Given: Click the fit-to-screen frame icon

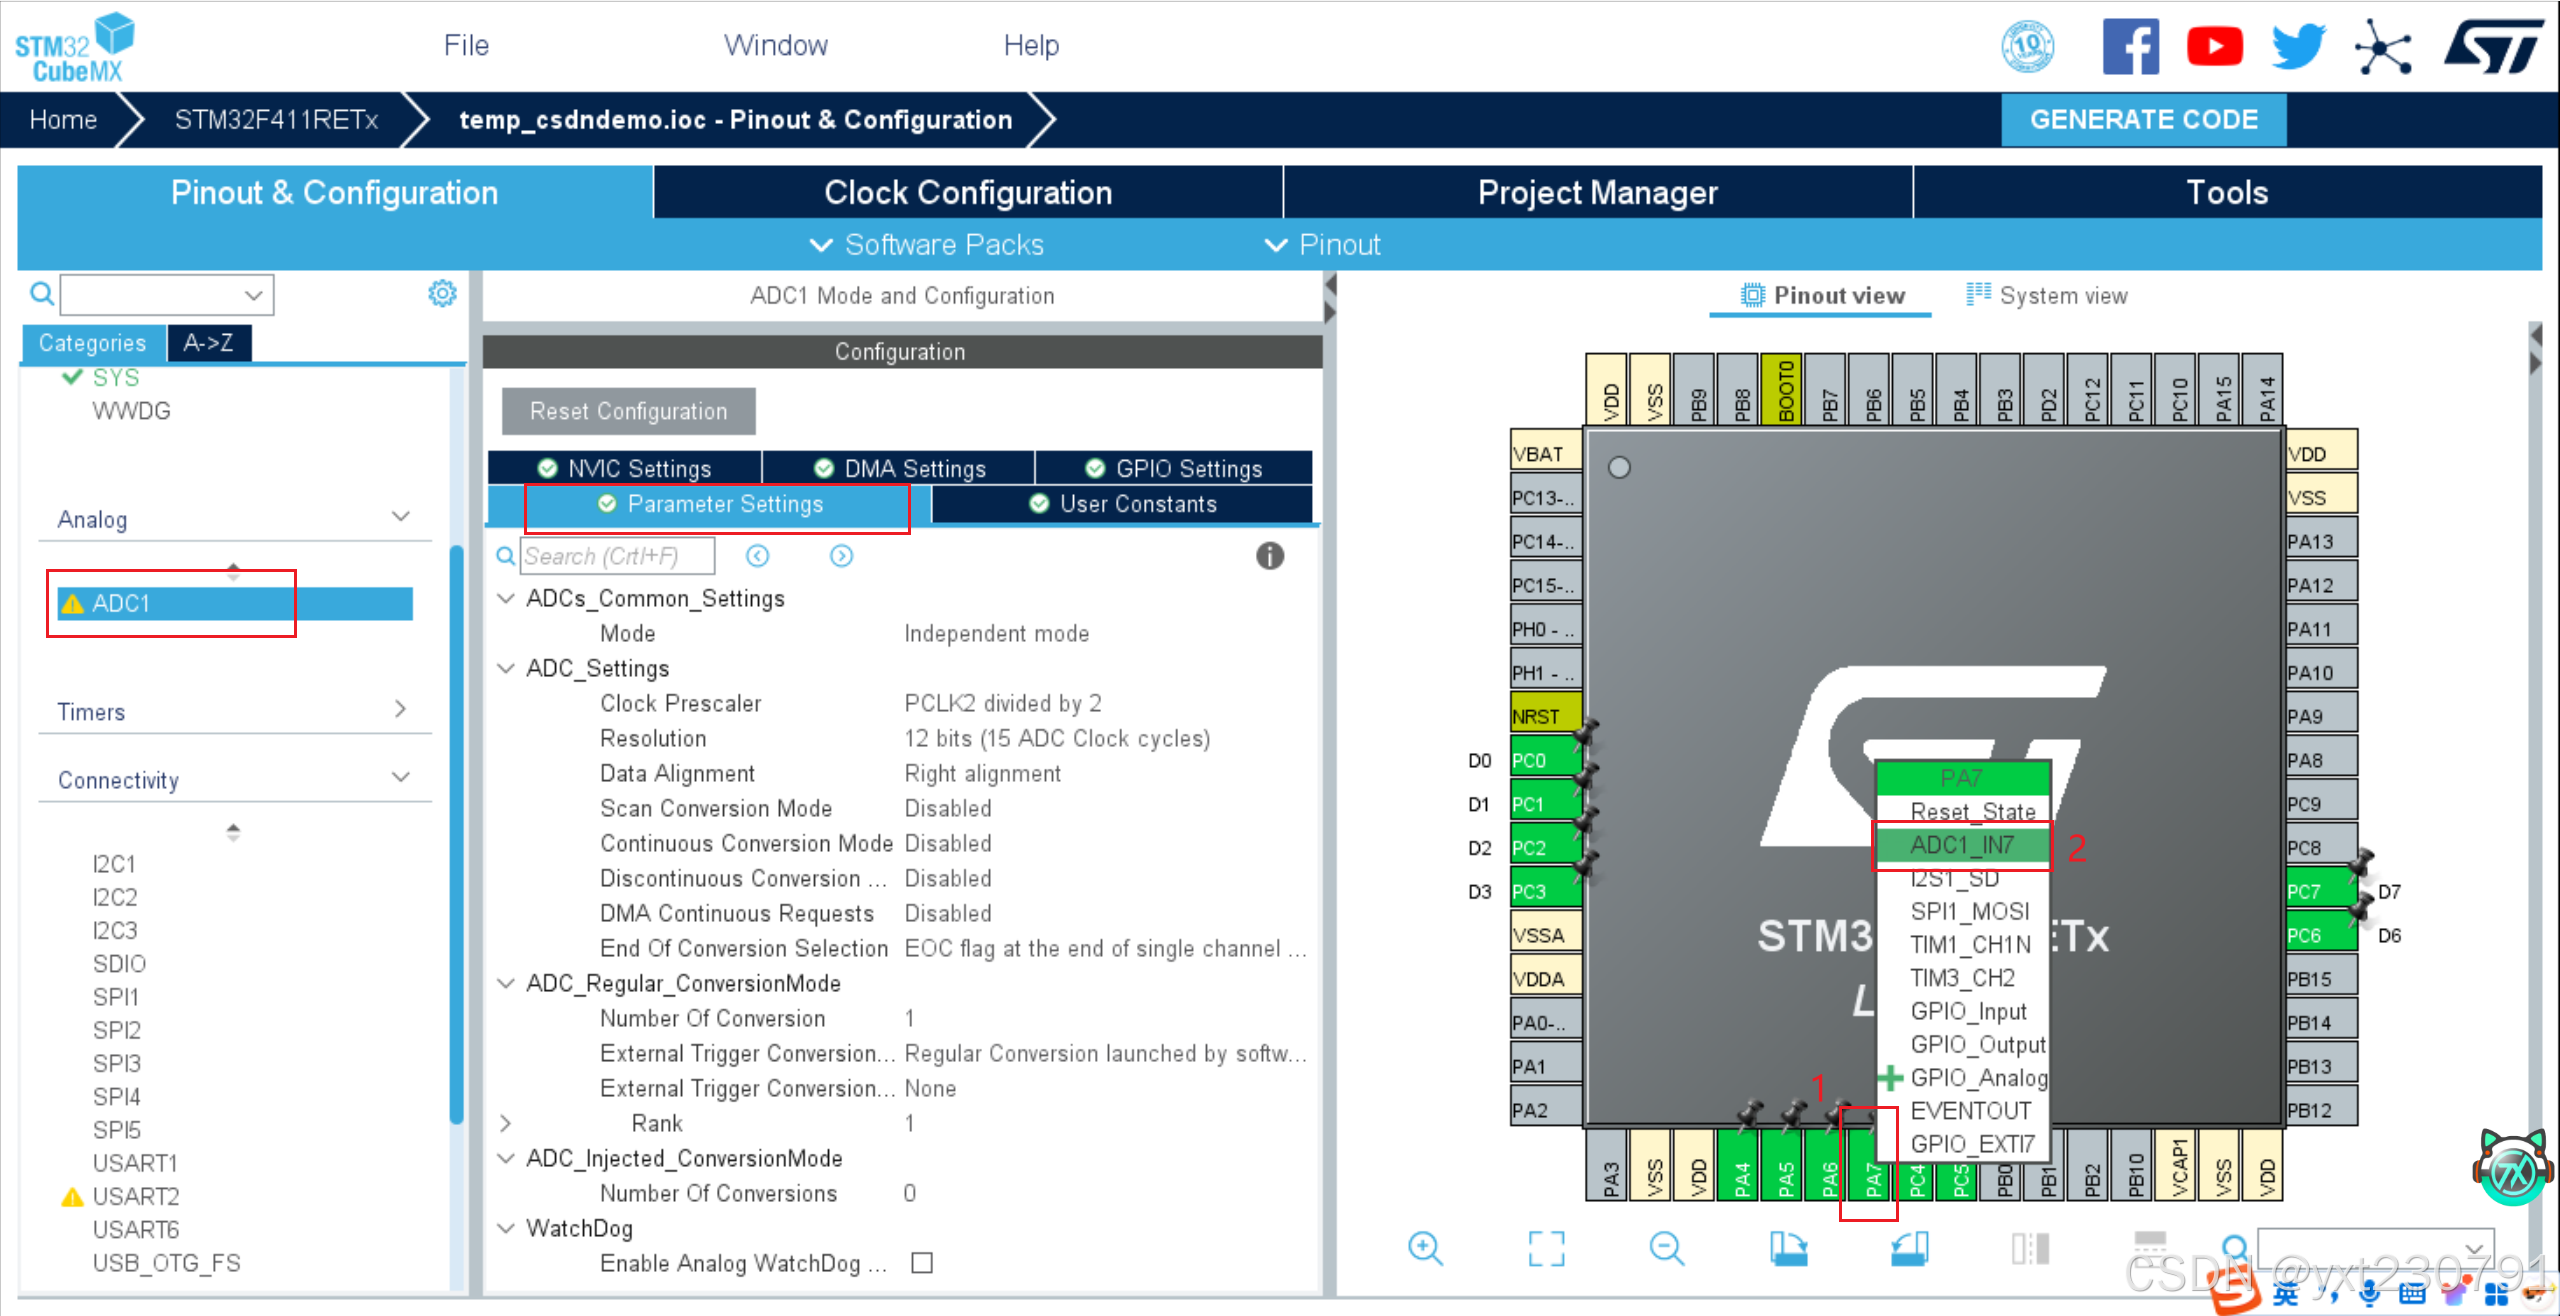Looking at the screenshot, I should coord(1546,1248).
